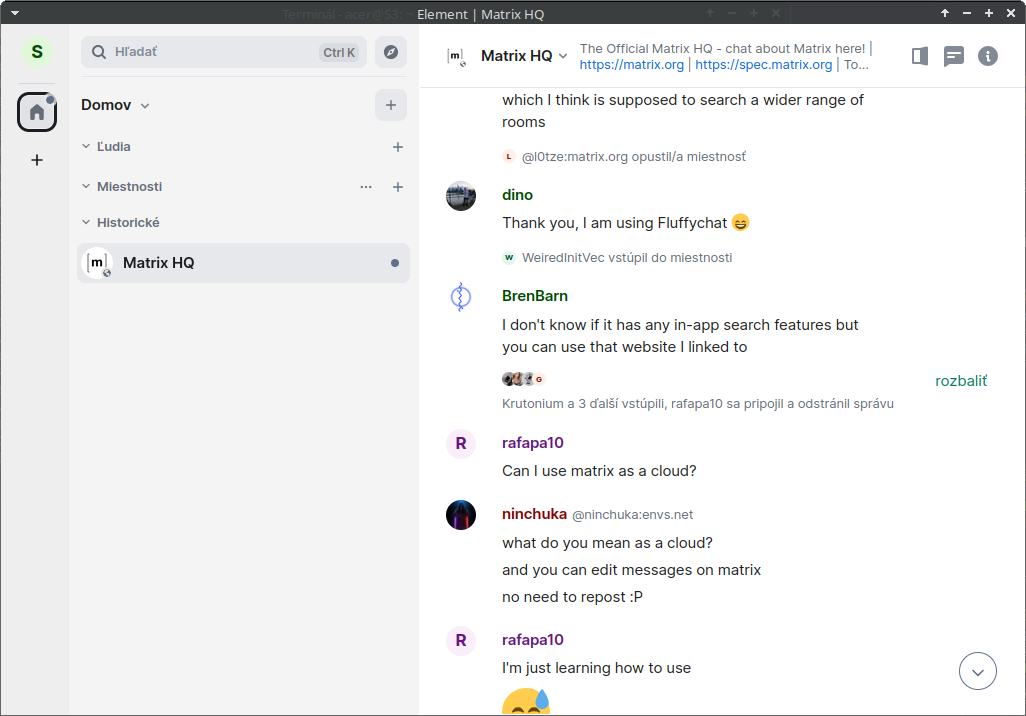Screen dimensions: 1026x716
Task: Open the https://matrix.org link
Action: pos(631,65)
